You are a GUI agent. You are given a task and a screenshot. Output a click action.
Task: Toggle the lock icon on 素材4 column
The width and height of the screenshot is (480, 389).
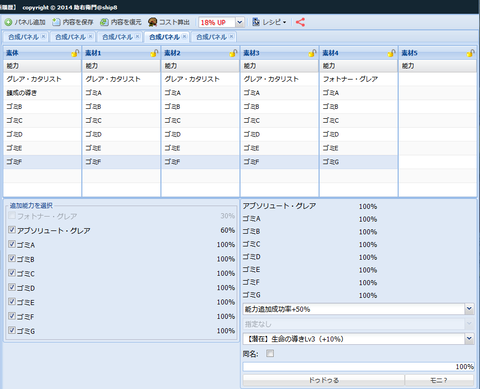(391, 53)
